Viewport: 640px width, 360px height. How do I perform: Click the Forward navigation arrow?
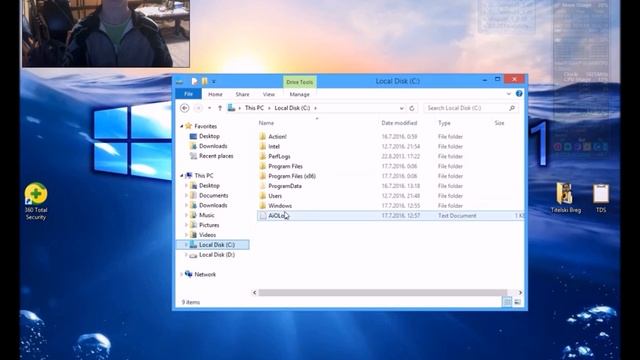pos(198,108)
